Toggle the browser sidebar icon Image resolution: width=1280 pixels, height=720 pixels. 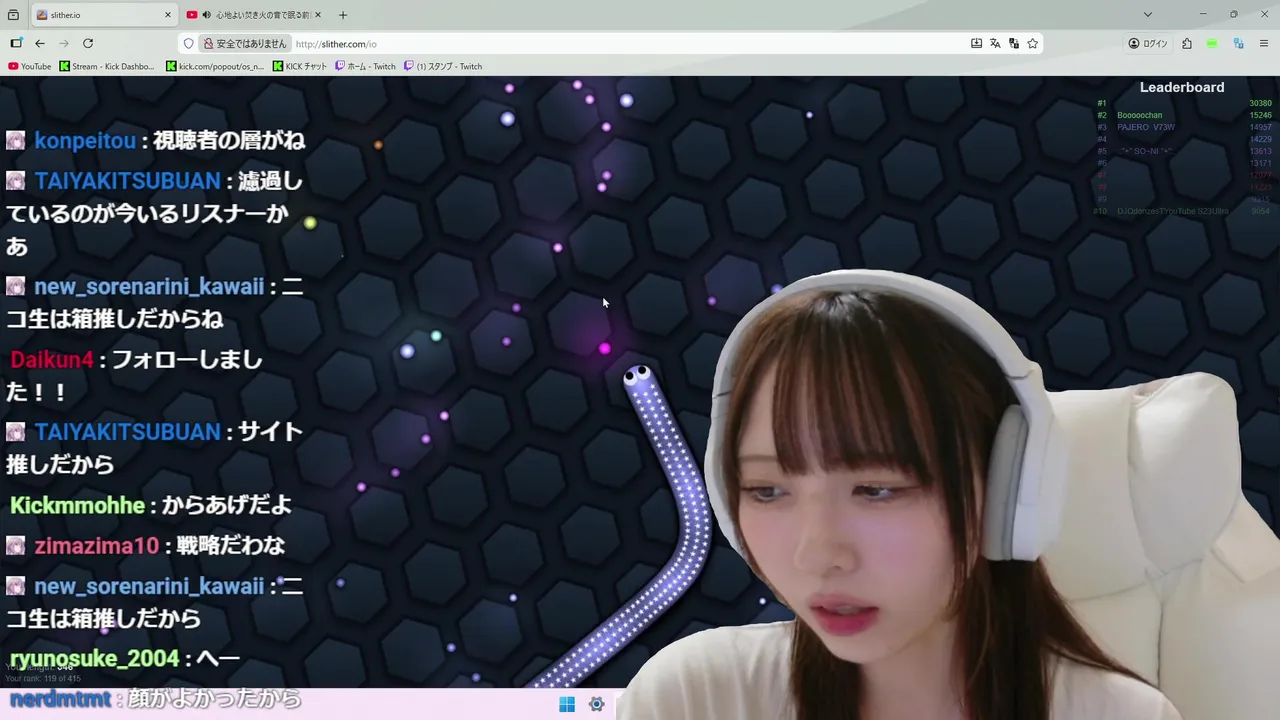pyautogui.click(x=16, y=43)
